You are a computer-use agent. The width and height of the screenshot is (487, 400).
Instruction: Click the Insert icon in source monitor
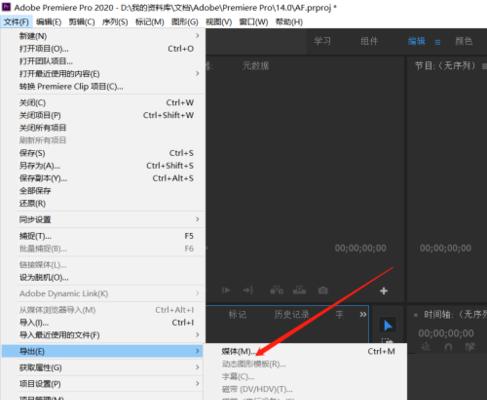coord(276,290)
